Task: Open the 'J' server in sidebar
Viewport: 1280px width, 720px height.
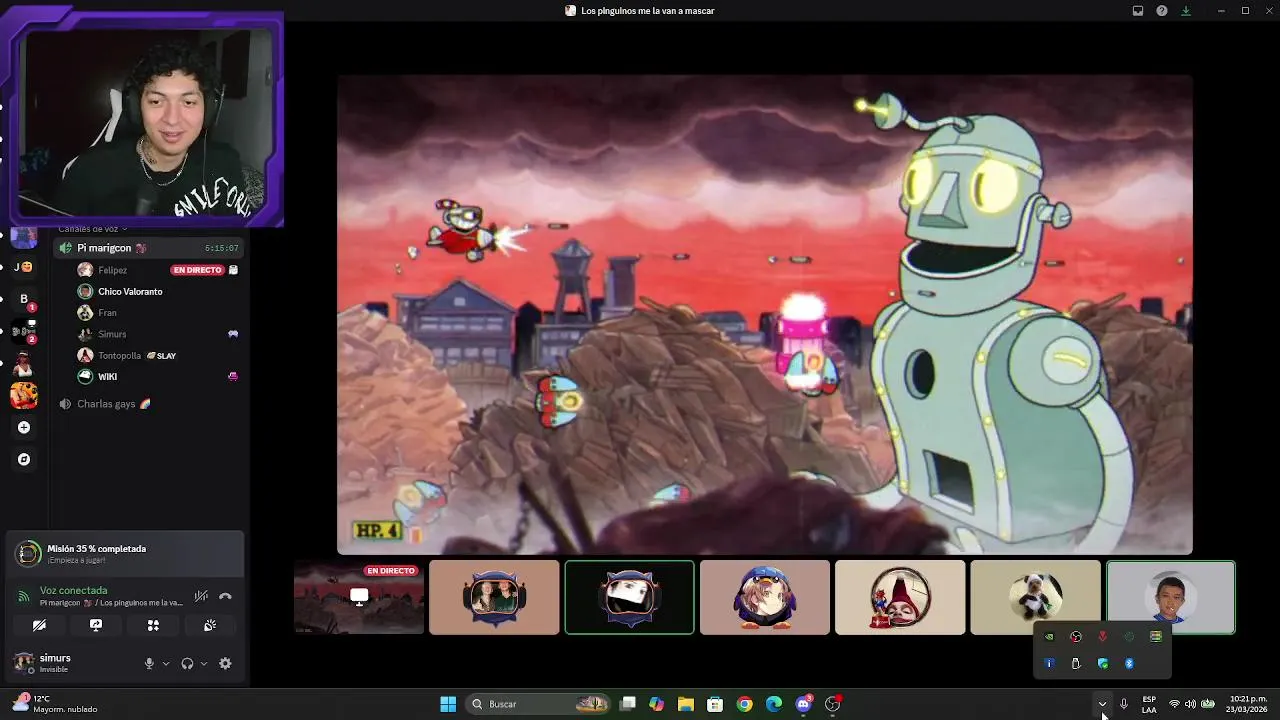Action: (22, 267)
